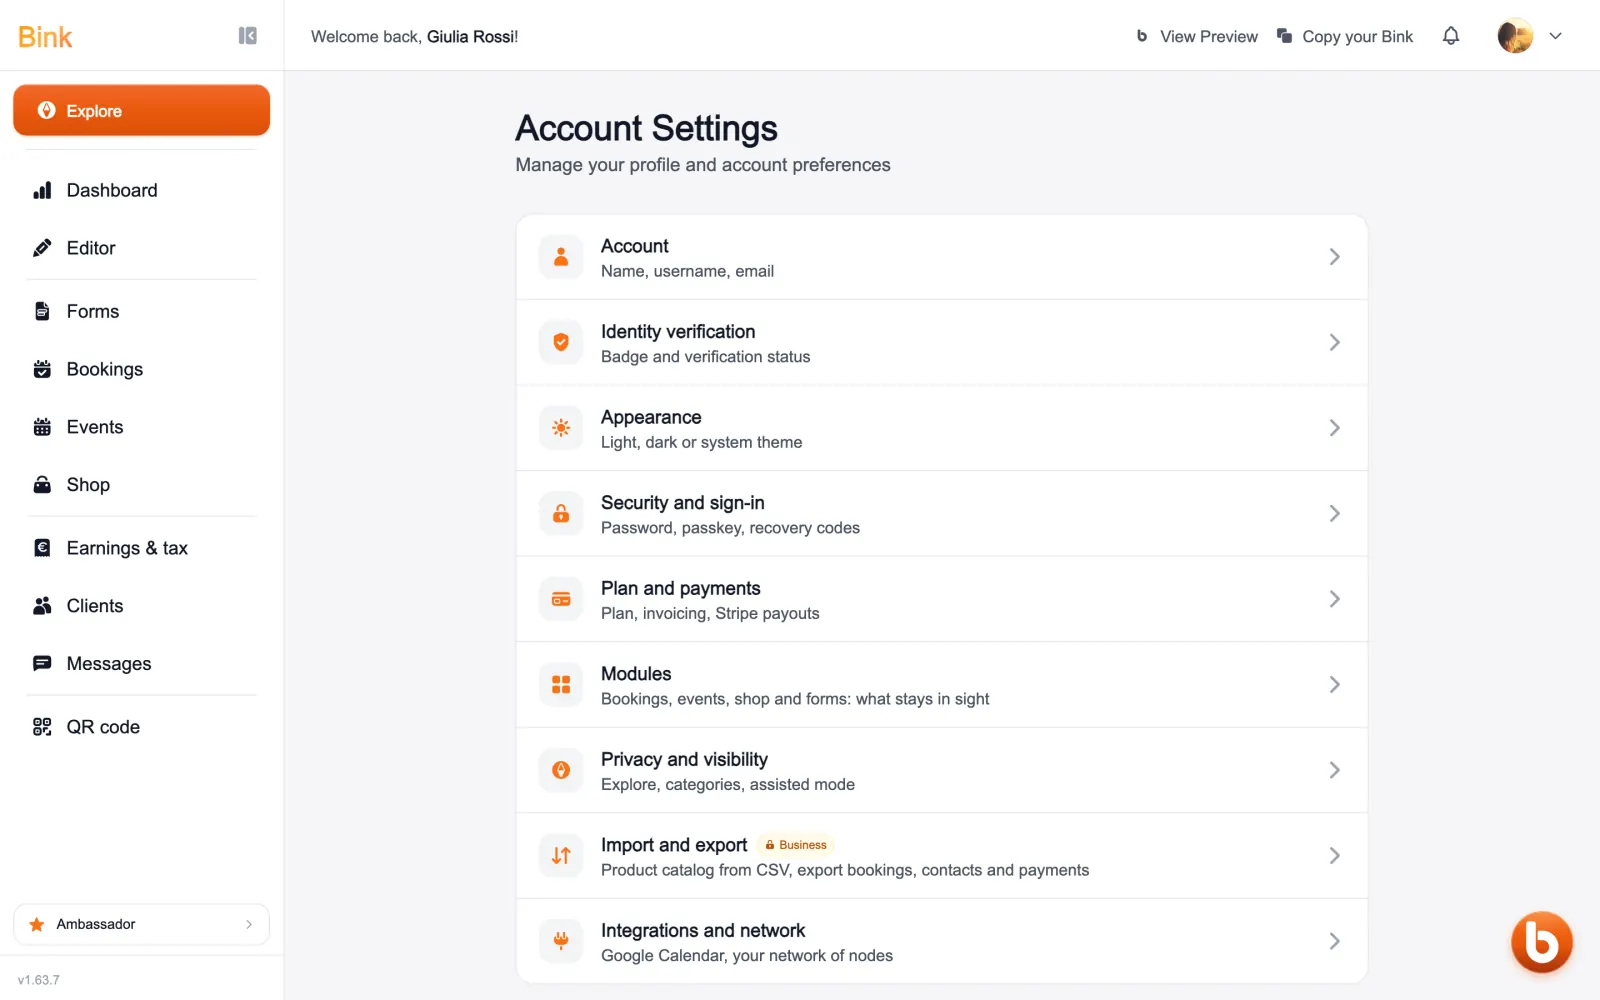Screen dimensions: 1600x1000
Task: Click the Security and sign-in lock icon
Action: point(561,513)
